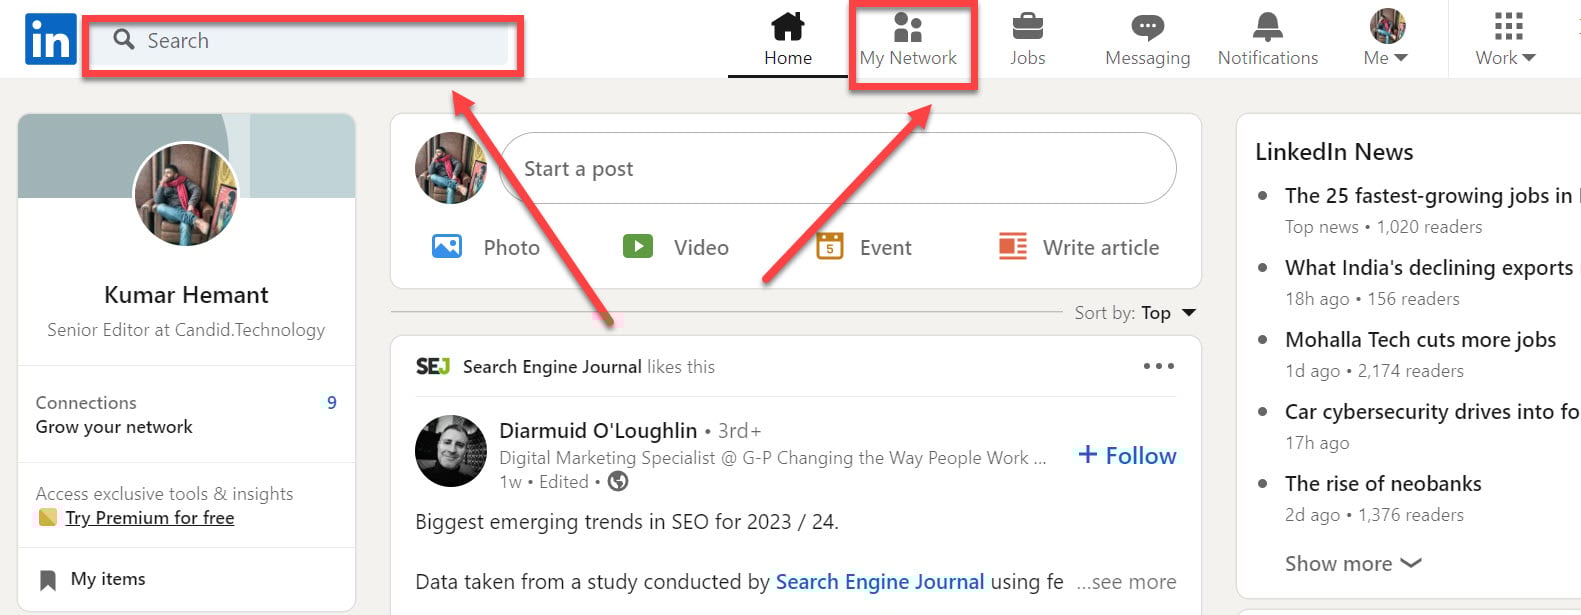Open the Me profile avatar menu

coord(1387,26)
